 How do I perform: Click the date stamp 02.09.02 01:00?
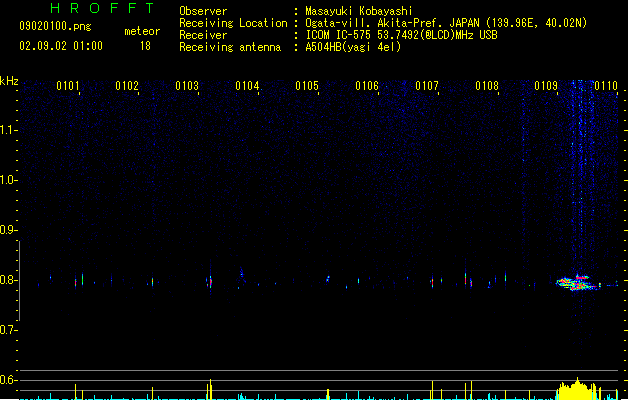point(61,46)
